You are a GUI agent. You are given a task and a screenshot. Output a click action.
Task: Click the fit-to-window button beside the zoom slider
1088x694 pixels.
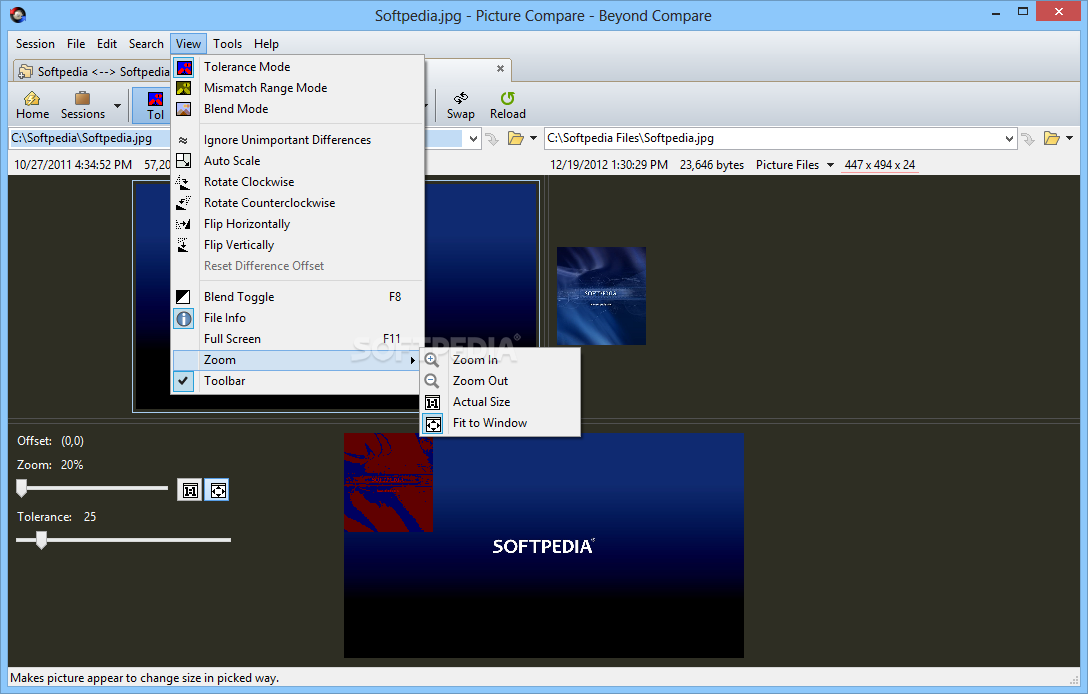tap(217, 491)
